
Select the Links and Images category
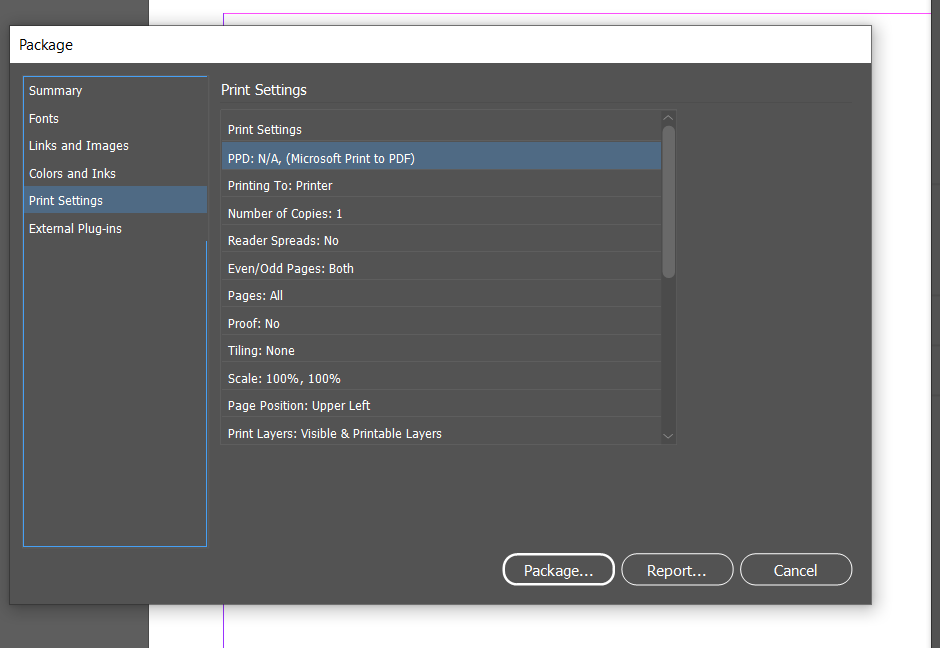coord(78,145)
